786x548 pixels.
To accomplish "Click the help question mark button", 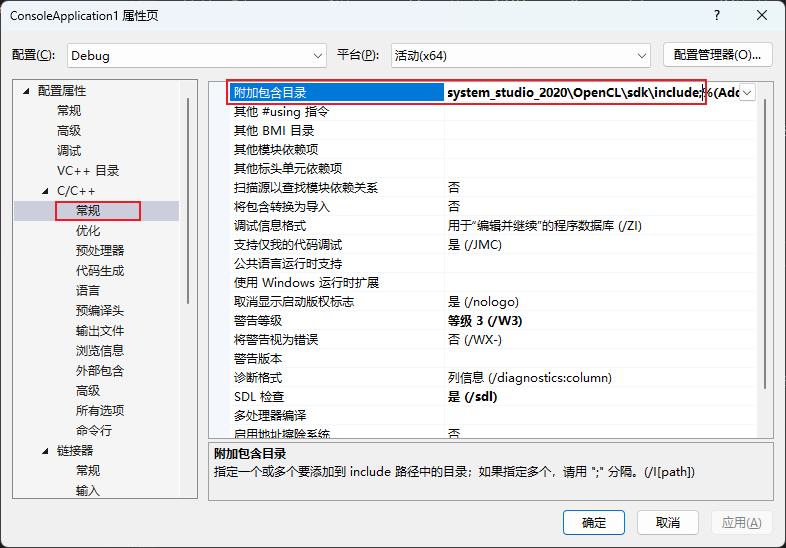I will pyautogui.click(x=716, y=15).
